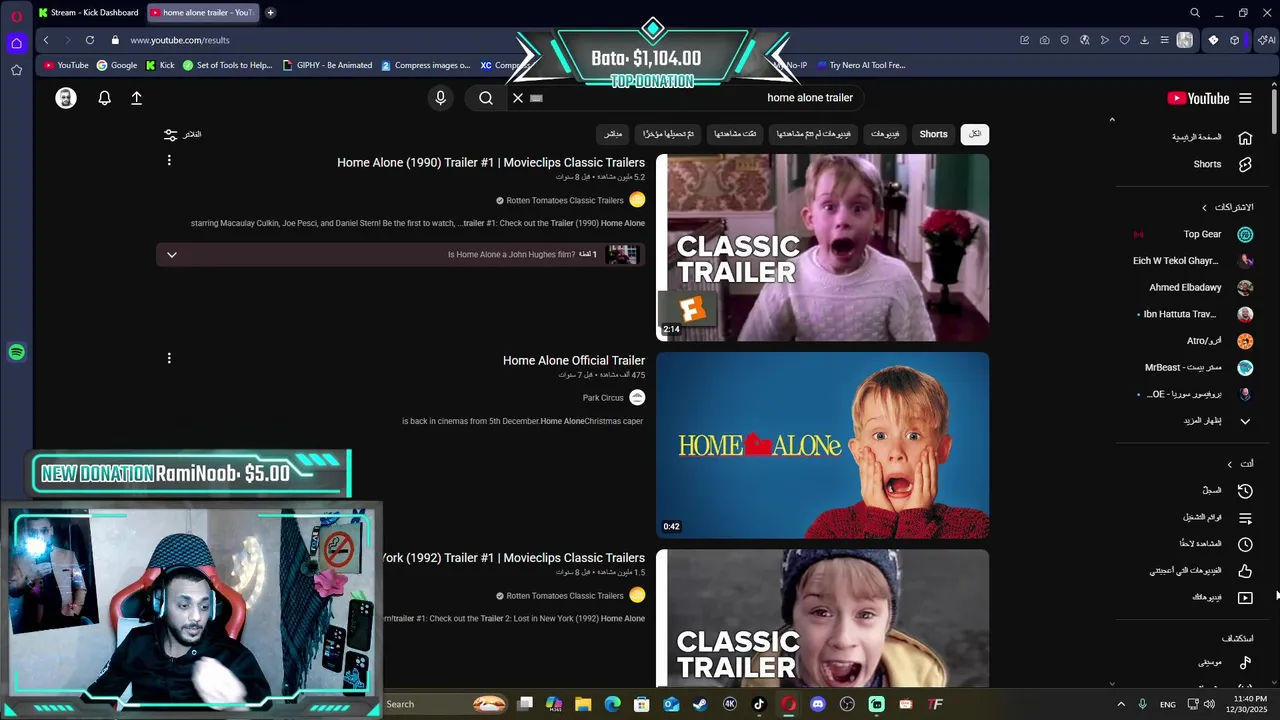Screen dimensions: 1280x720
Task: Open the Park Circus channel link
Action: pyautogui.click(x=603, y=398)
